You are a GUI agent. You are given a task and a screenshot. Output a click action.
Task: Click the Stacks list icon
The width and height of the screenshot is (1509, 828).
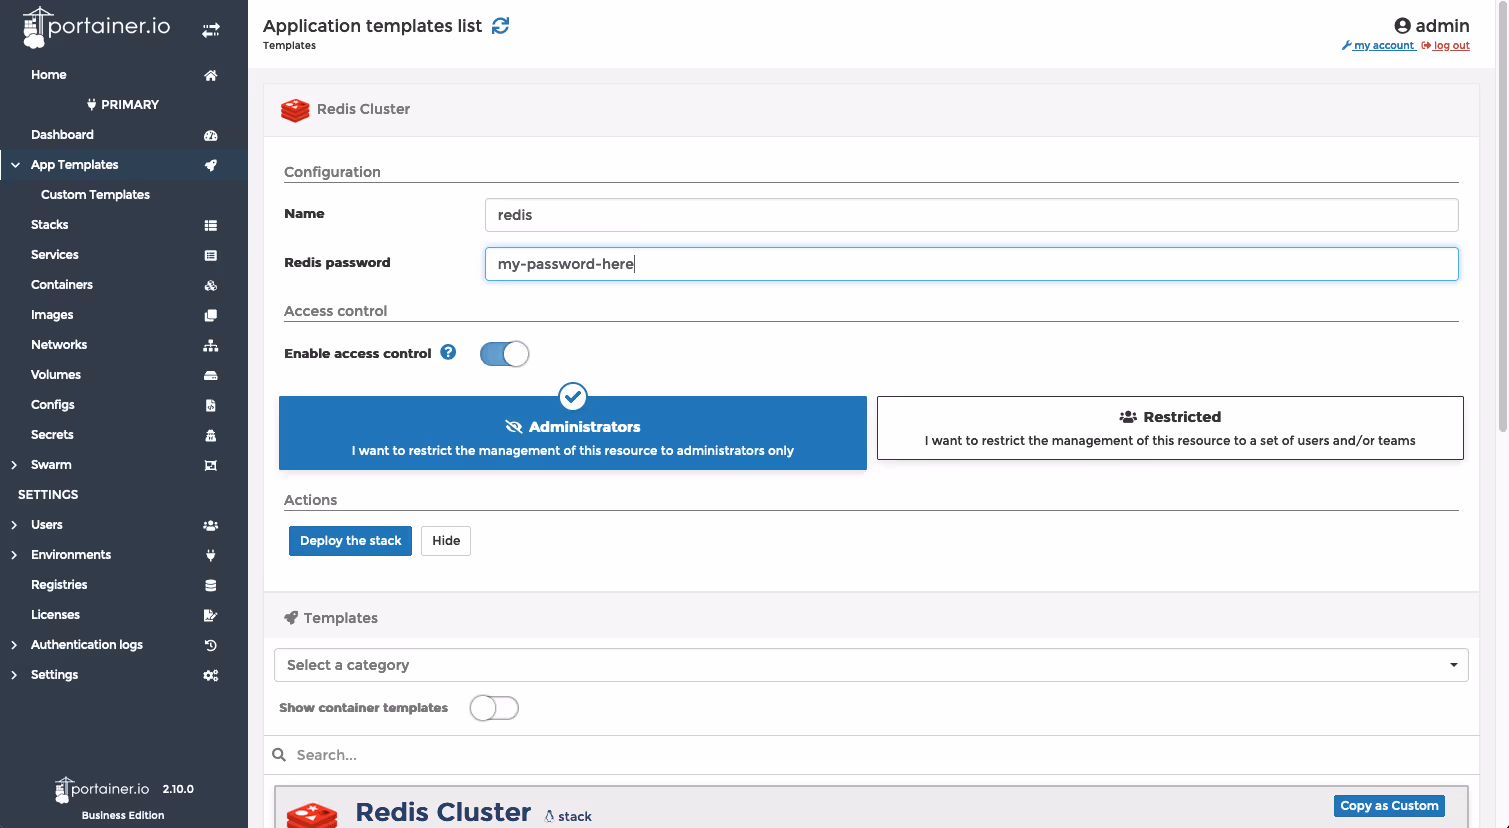(210, 225)
